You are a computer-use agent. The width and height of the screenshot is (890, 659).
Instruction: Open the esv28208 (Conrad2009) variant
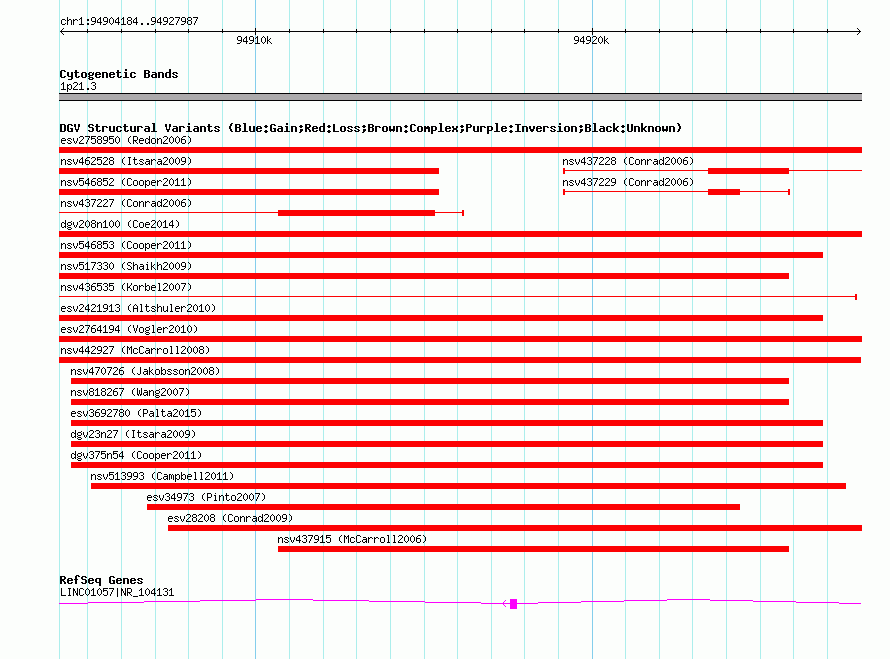tap(515, 528)
